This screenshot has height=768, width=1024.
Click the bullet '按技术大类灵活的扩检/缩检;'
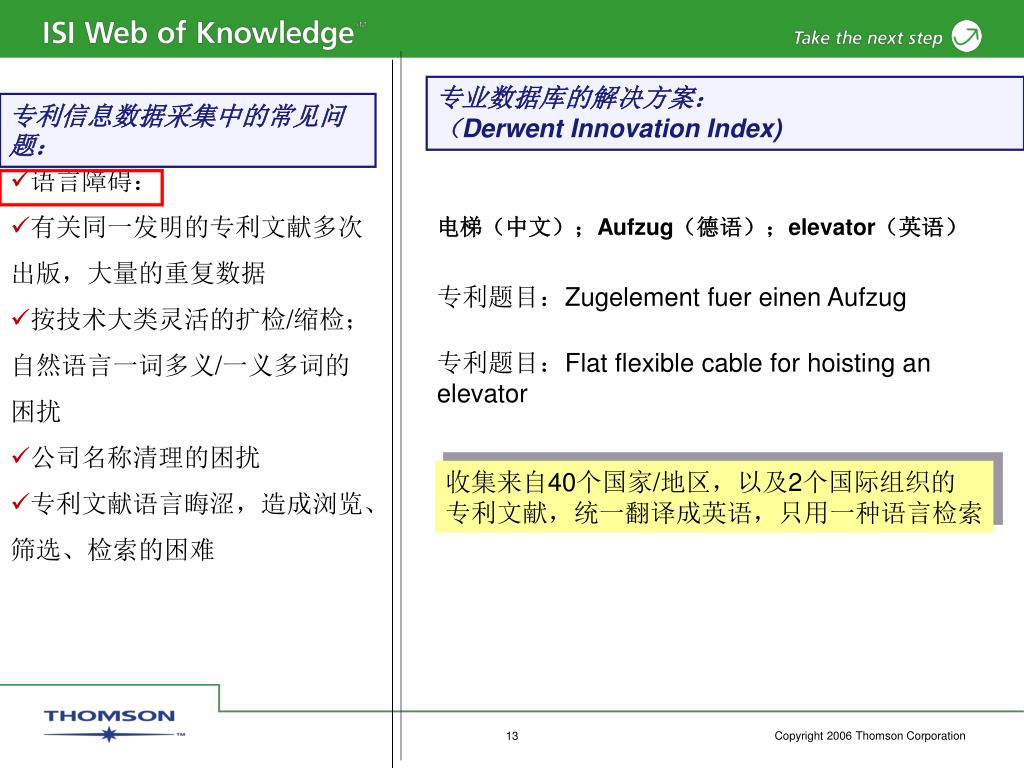tap(184, 319)
